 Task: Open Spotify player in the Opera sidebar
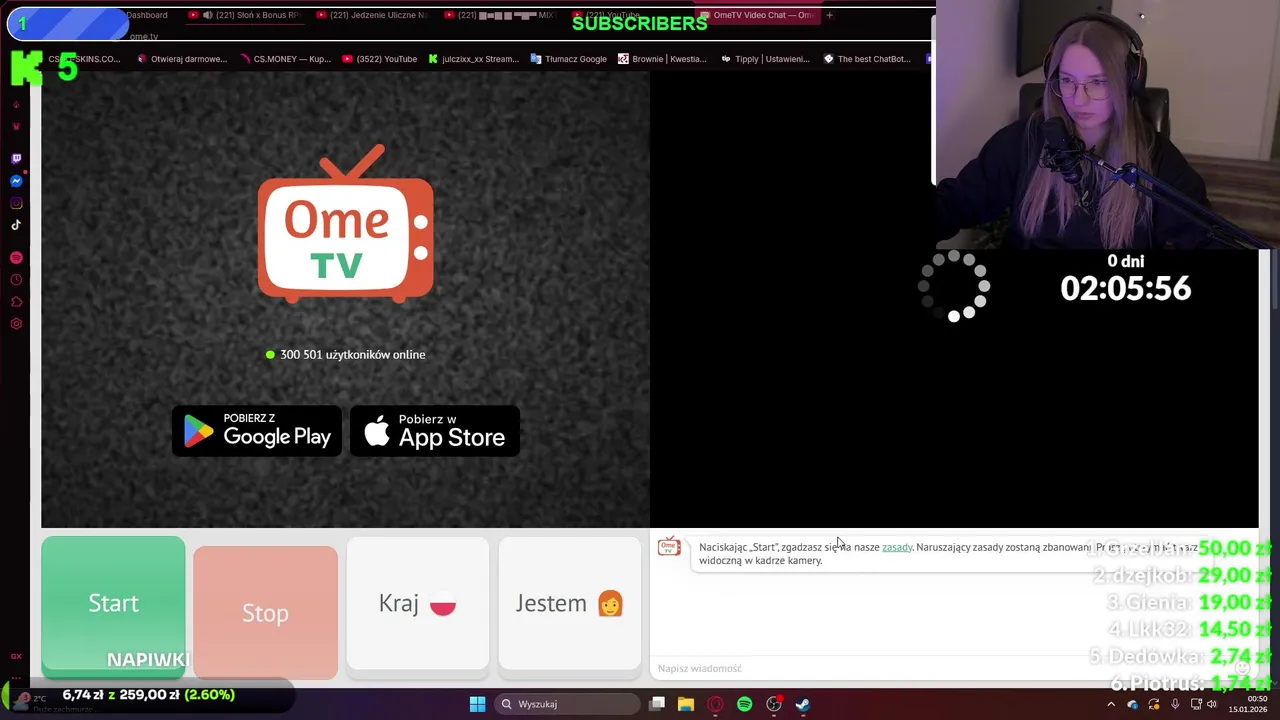[x=16, y=258]
